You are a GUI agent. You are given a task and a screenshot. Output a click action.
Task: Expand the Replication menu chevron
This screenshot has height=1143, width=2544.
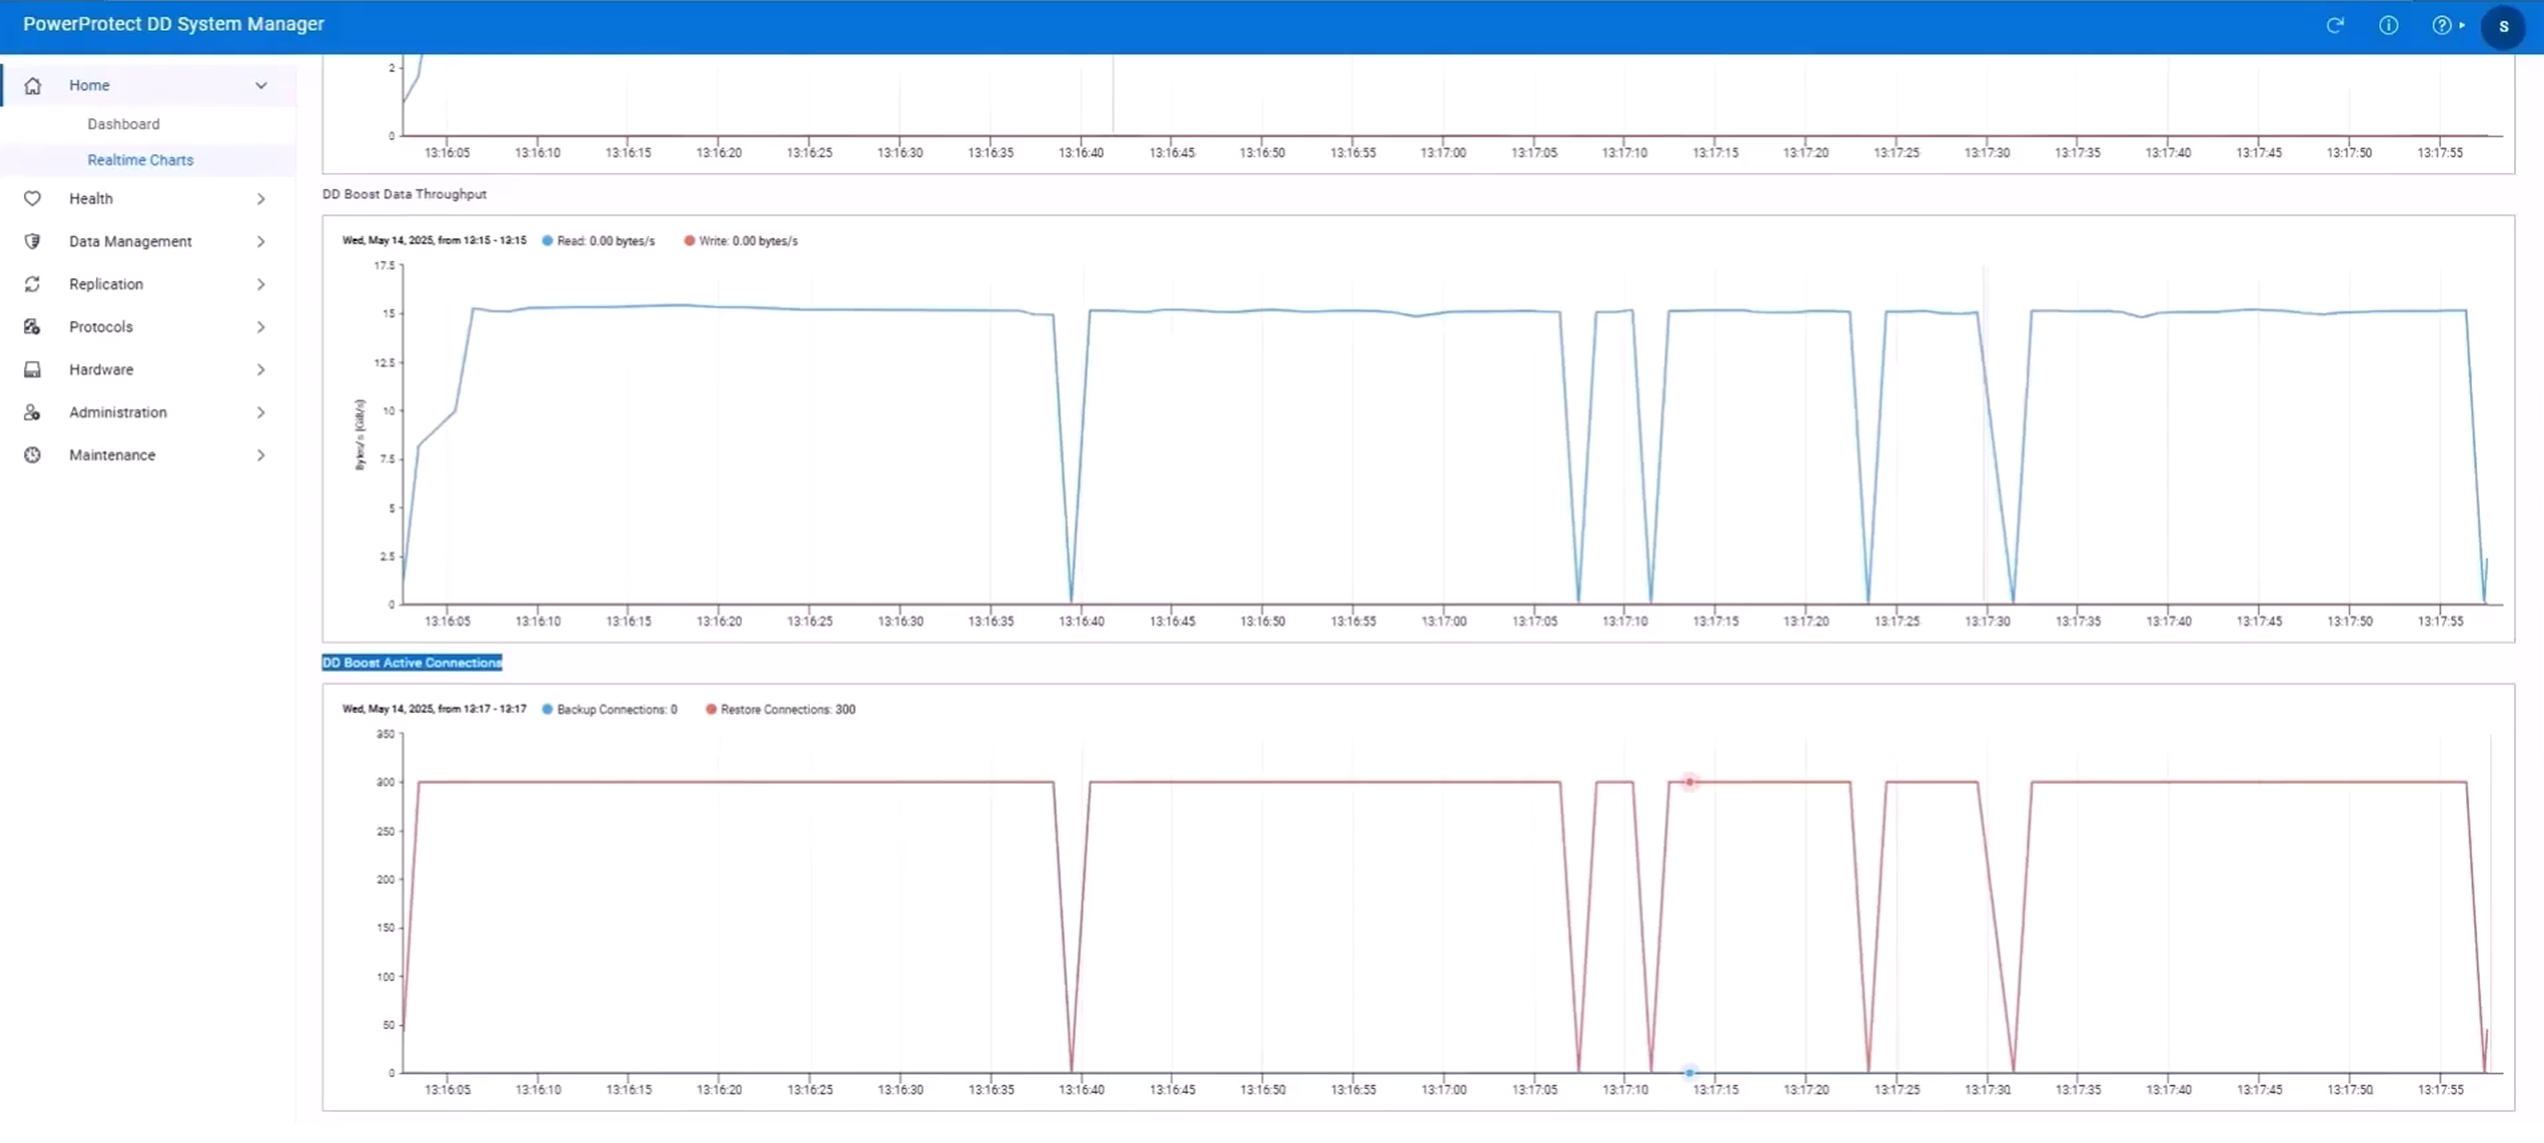(261, 285)
